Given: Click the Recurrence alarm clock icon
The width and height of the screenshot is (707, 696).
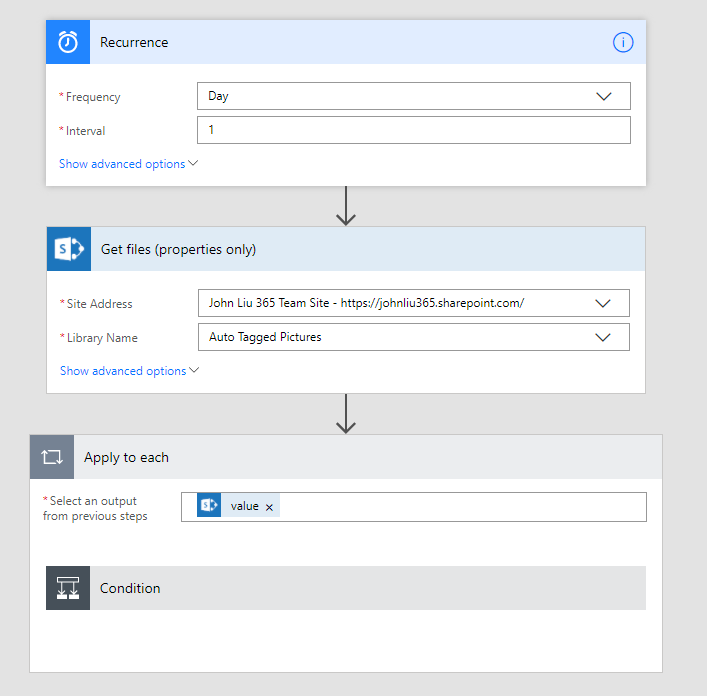Looking at the screenshot, I should (68, 43).
